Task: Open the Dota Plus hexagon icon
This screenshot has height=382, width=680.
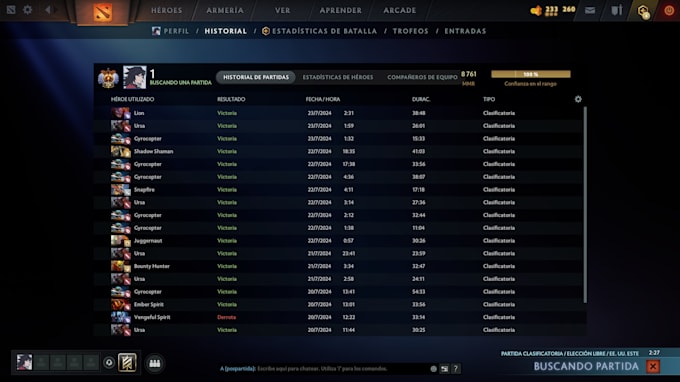Action: pos(643,11)
